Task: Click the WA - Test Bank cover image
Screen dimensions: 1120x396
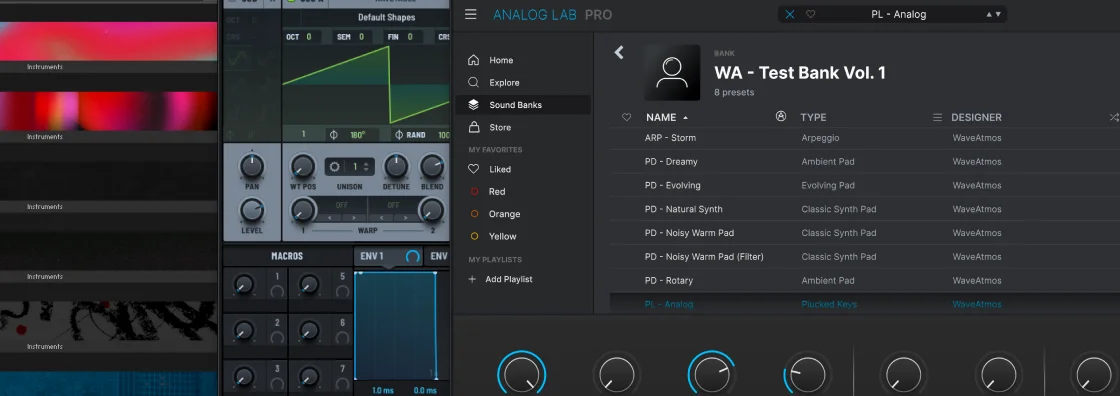Action: pos(671,72)
